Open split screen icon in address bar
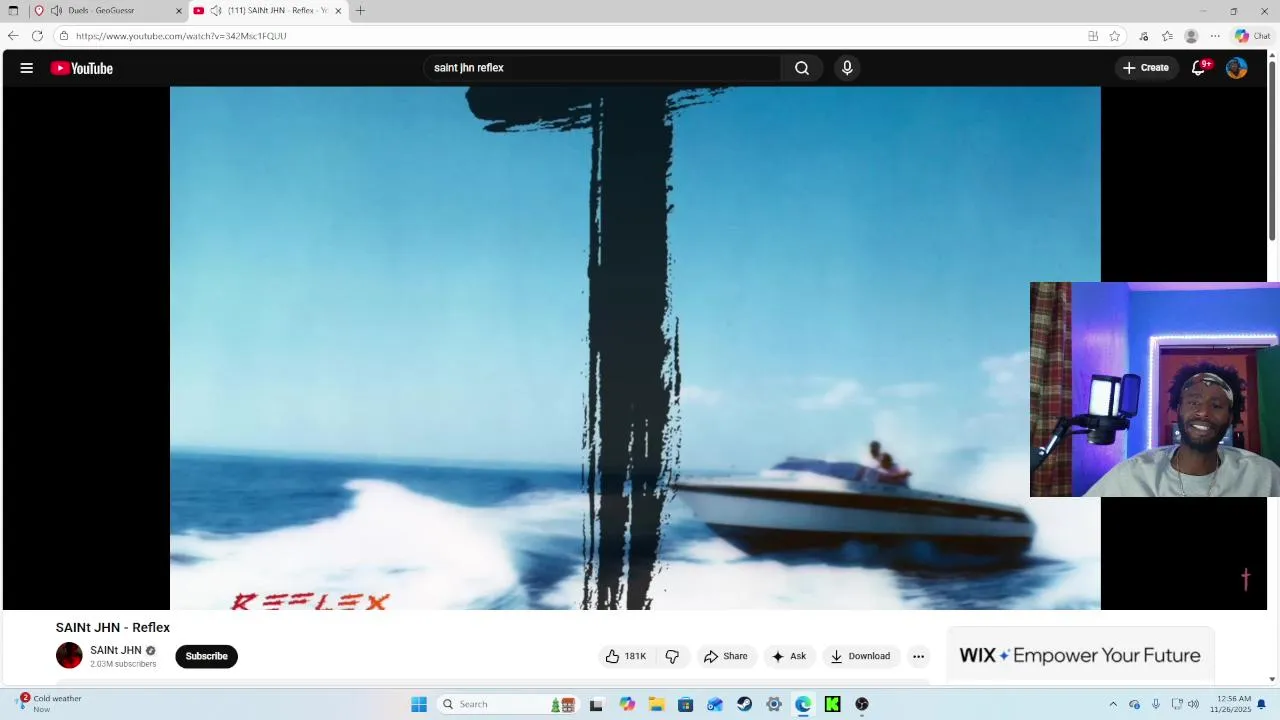1280x720 pixels. 1093,36
